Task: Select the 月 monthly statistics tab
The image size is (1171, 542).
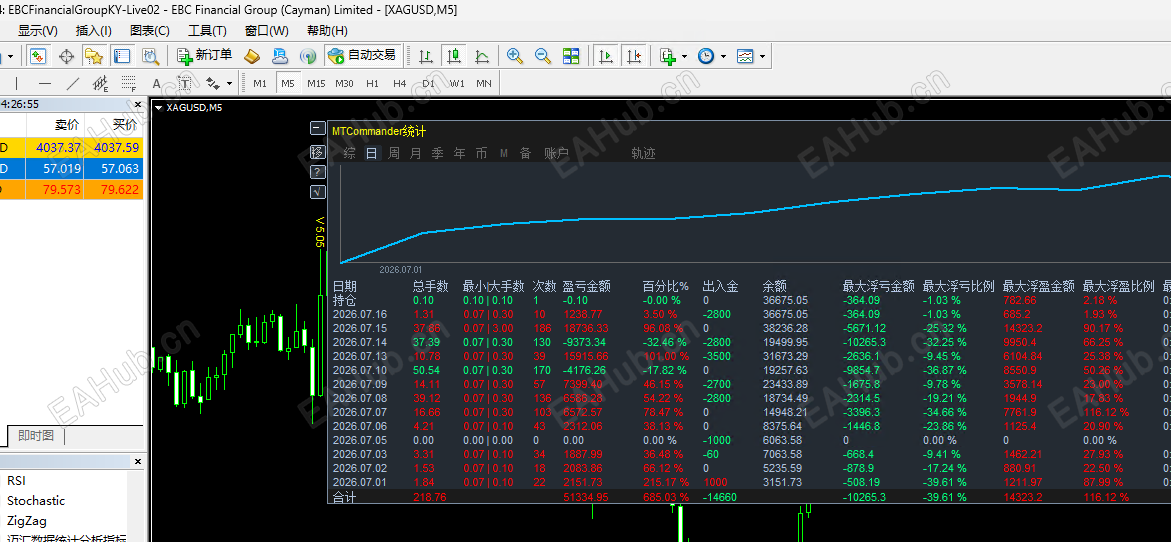Action: click(x=415, y=153)
